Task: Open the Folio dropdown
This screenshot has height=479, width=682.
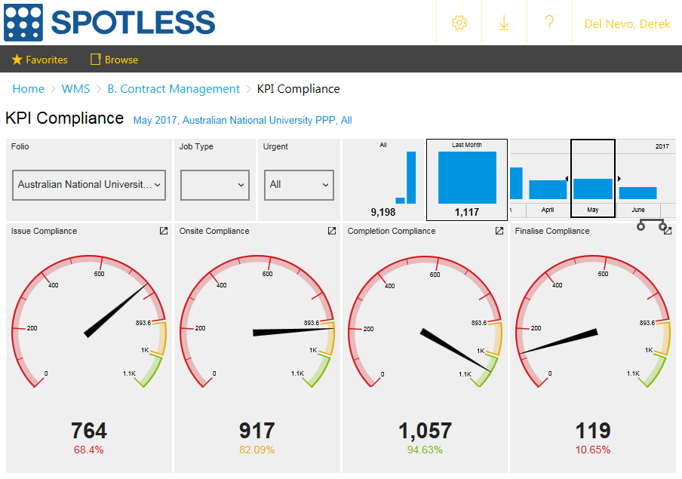Action: tap(90, 185)
